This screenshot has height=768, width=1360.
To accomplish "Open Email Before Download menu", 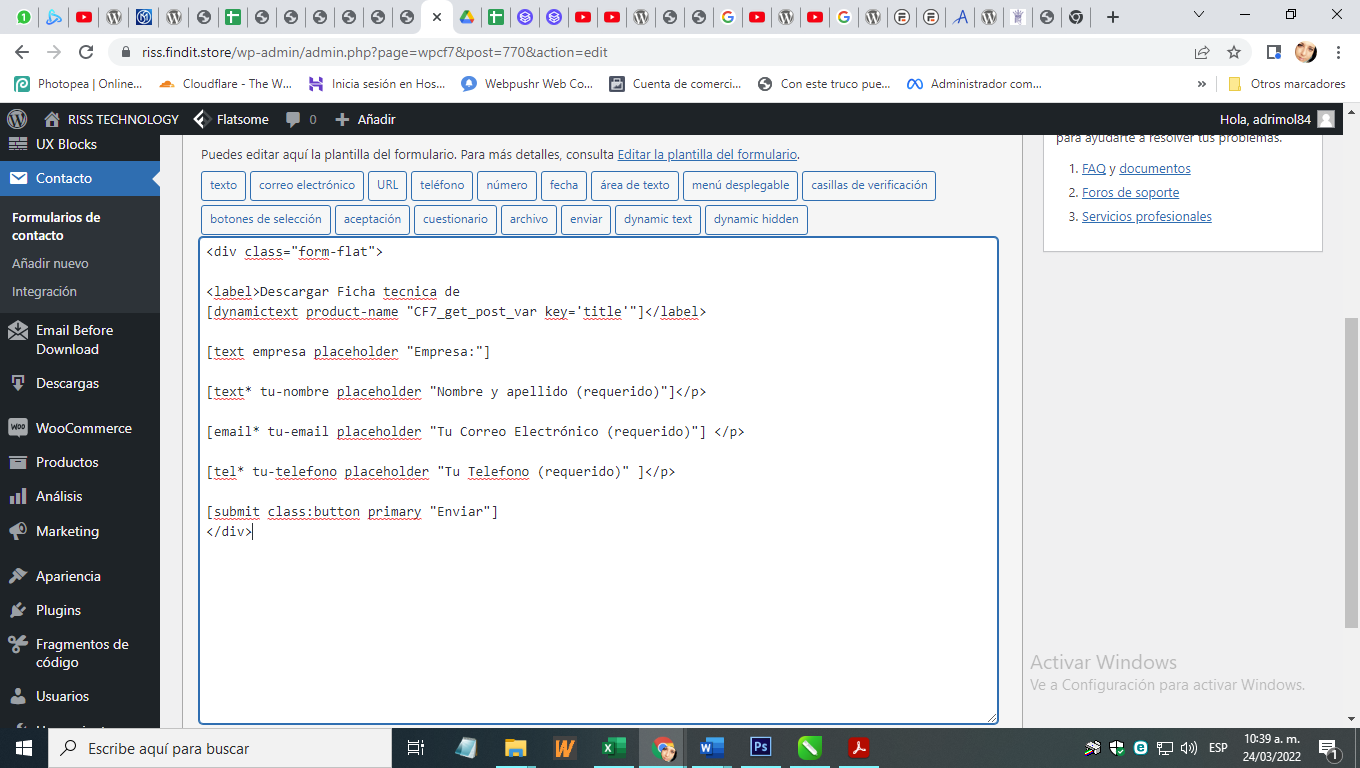I will click(x=80, y=339).
